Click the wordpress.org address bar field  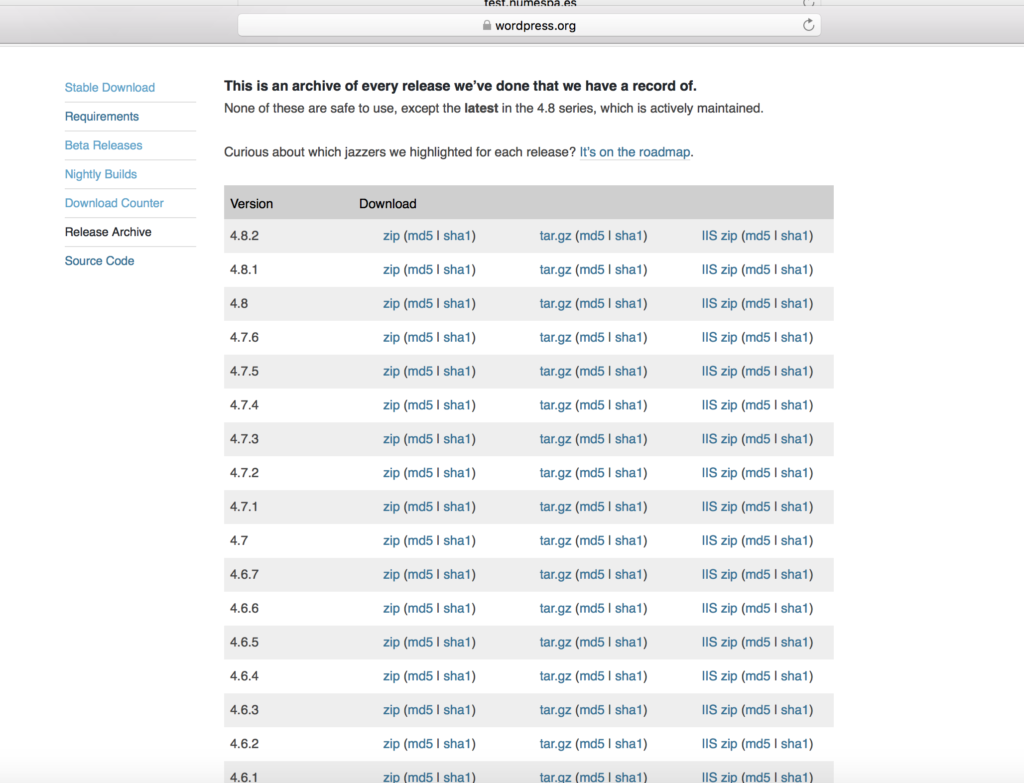pyautogui.click(x=528, y=25)
